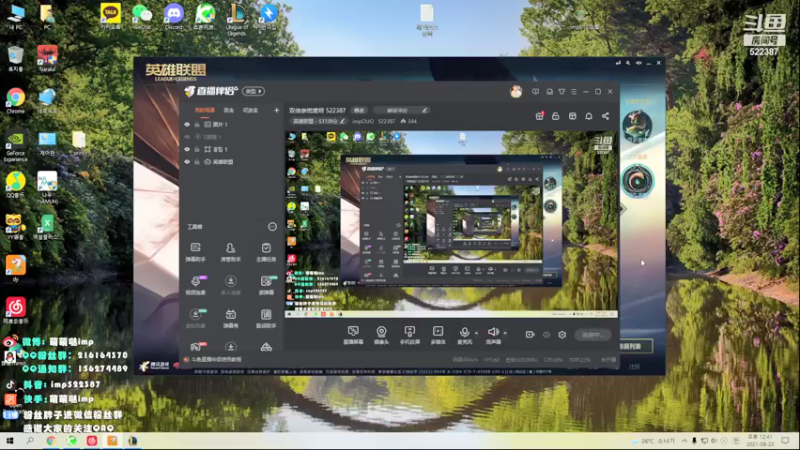Click the grey live-stream status button
The image size is (800, 450).
(x=592, y=335)
